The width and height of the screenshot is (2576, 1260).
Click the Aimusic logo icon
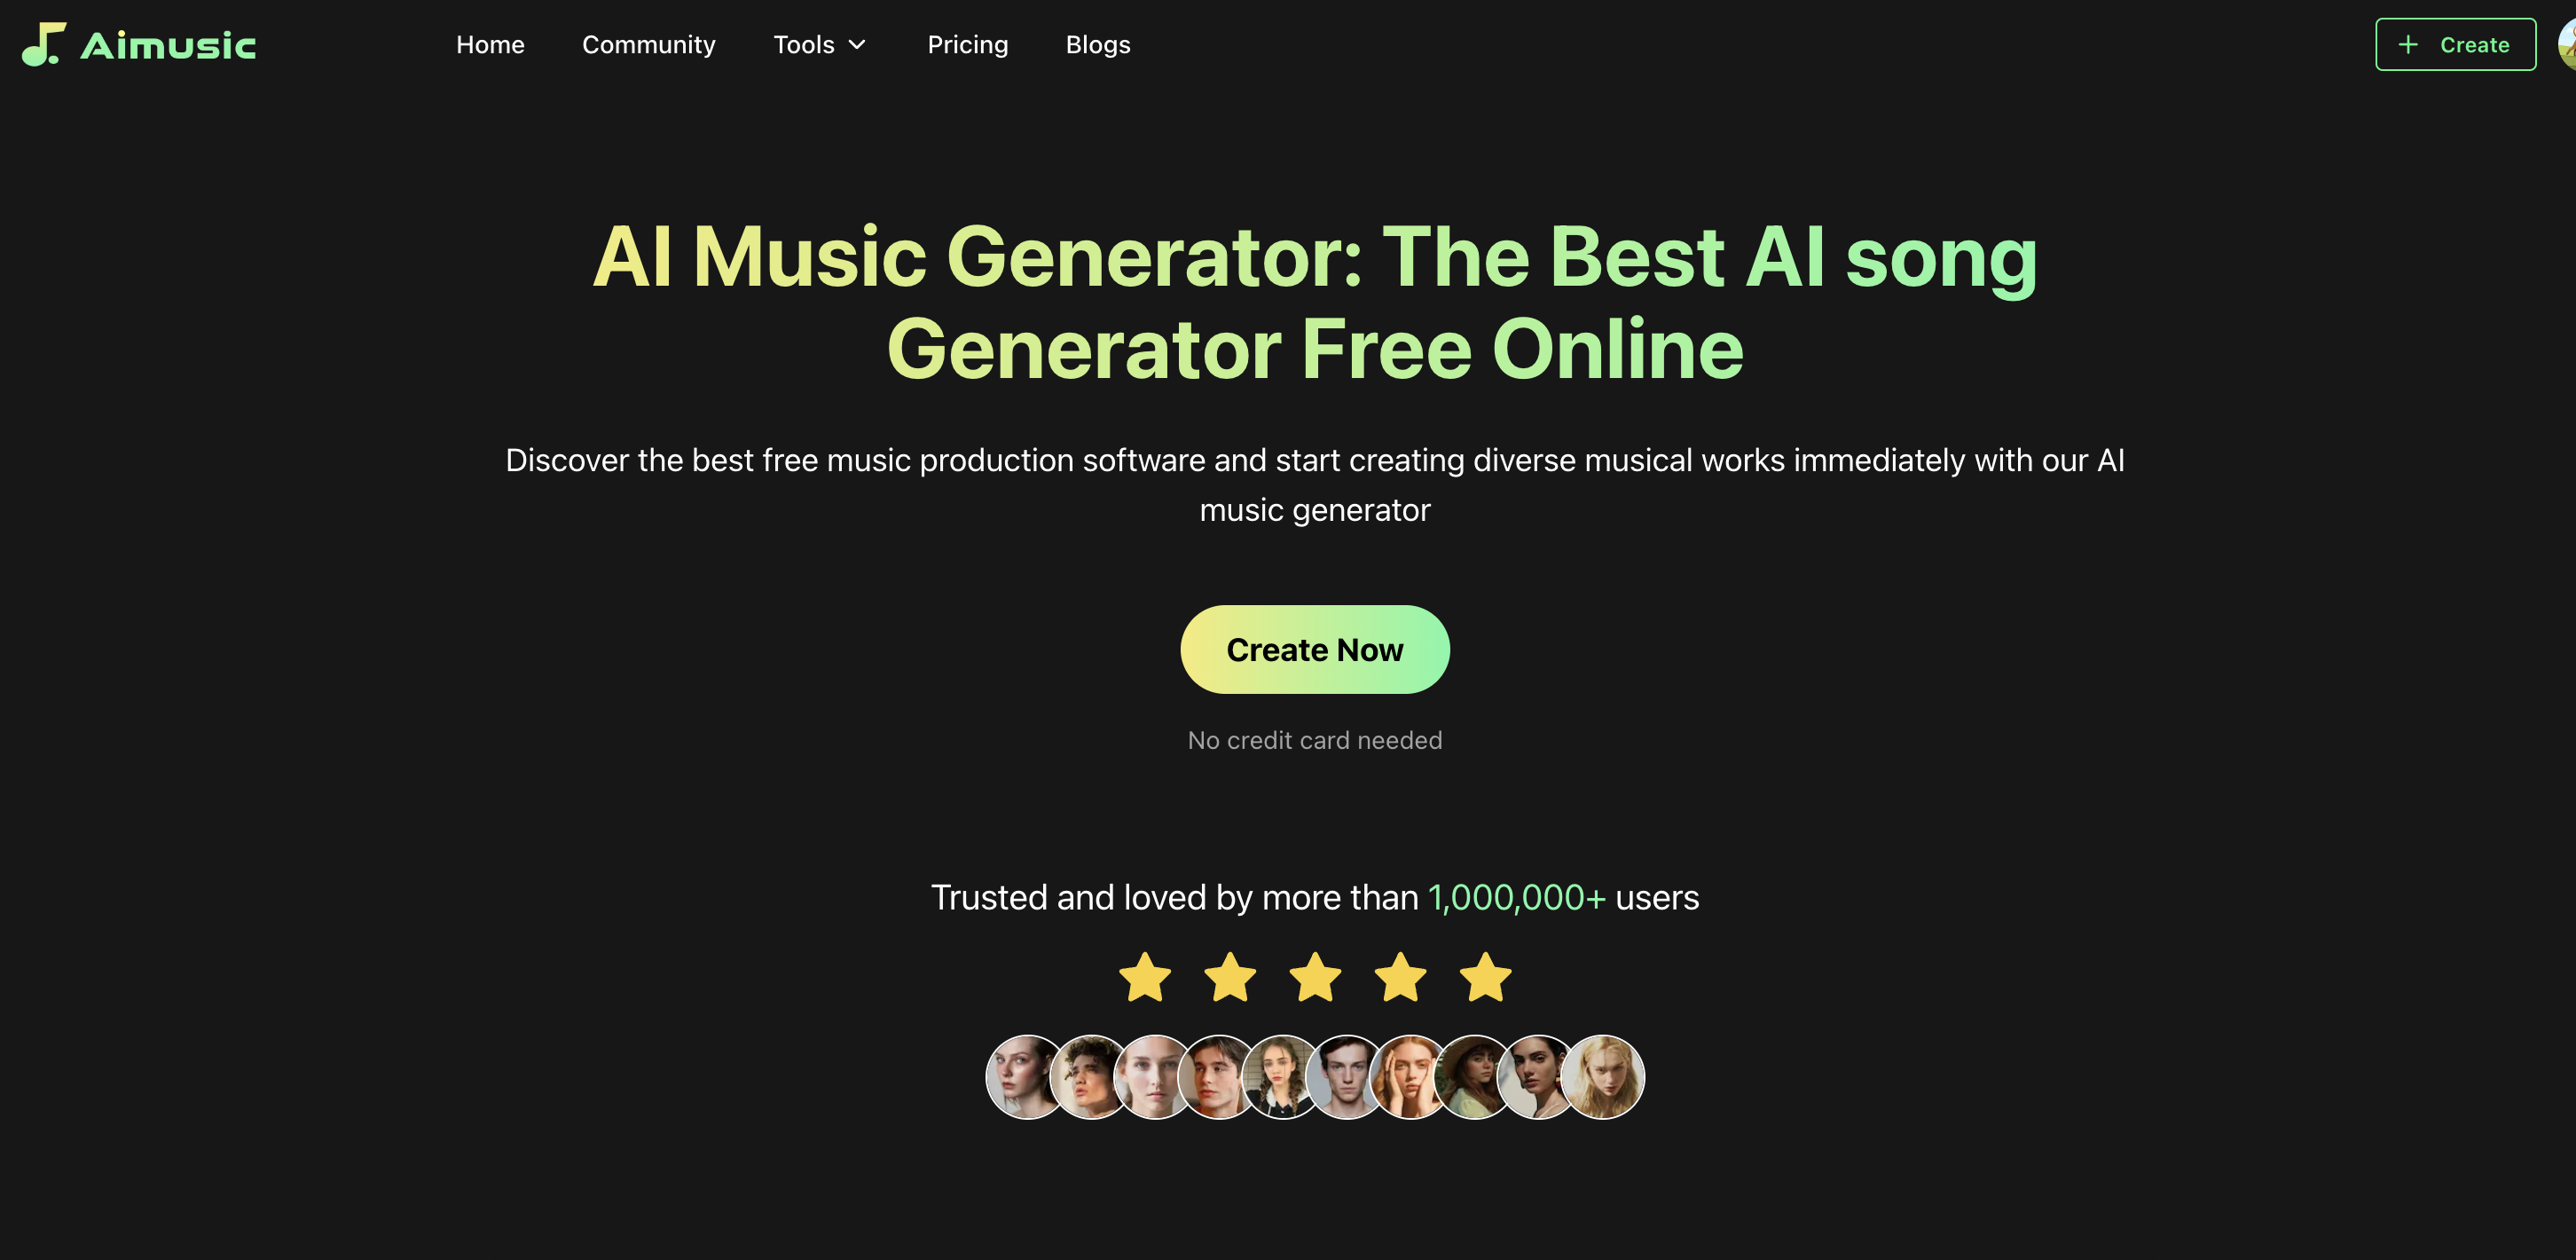tap(43, 44)
